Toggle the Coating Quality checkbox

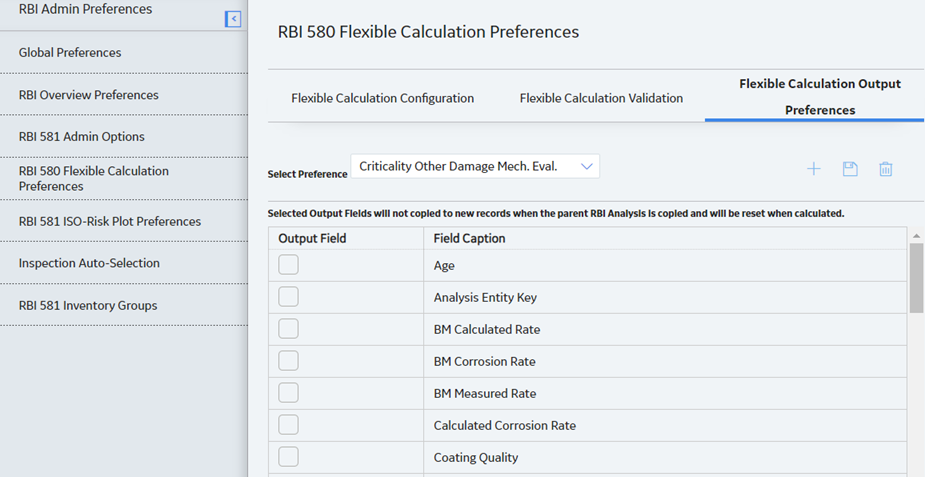[288, 456]
